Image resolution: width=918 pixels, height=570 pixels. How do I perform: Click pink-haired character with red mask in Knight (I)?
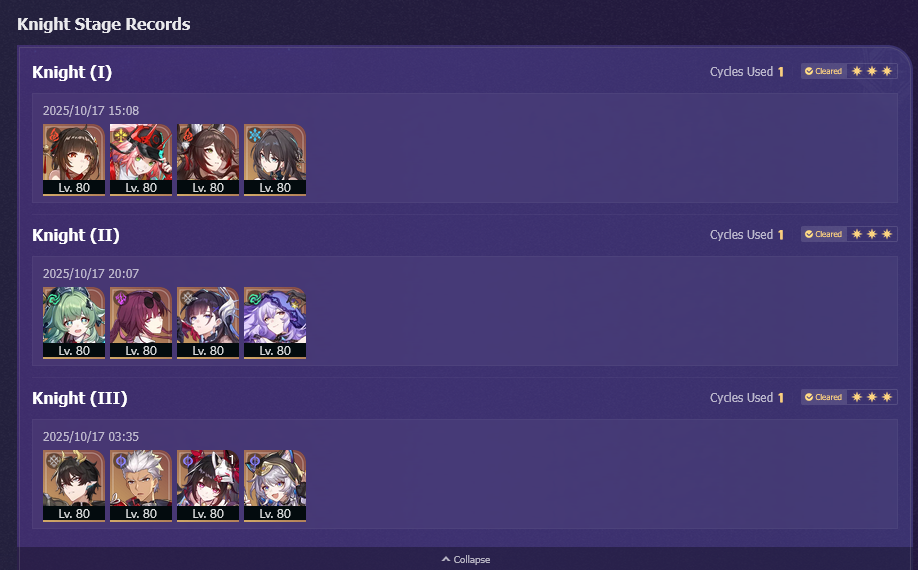(x=141, y=159)
